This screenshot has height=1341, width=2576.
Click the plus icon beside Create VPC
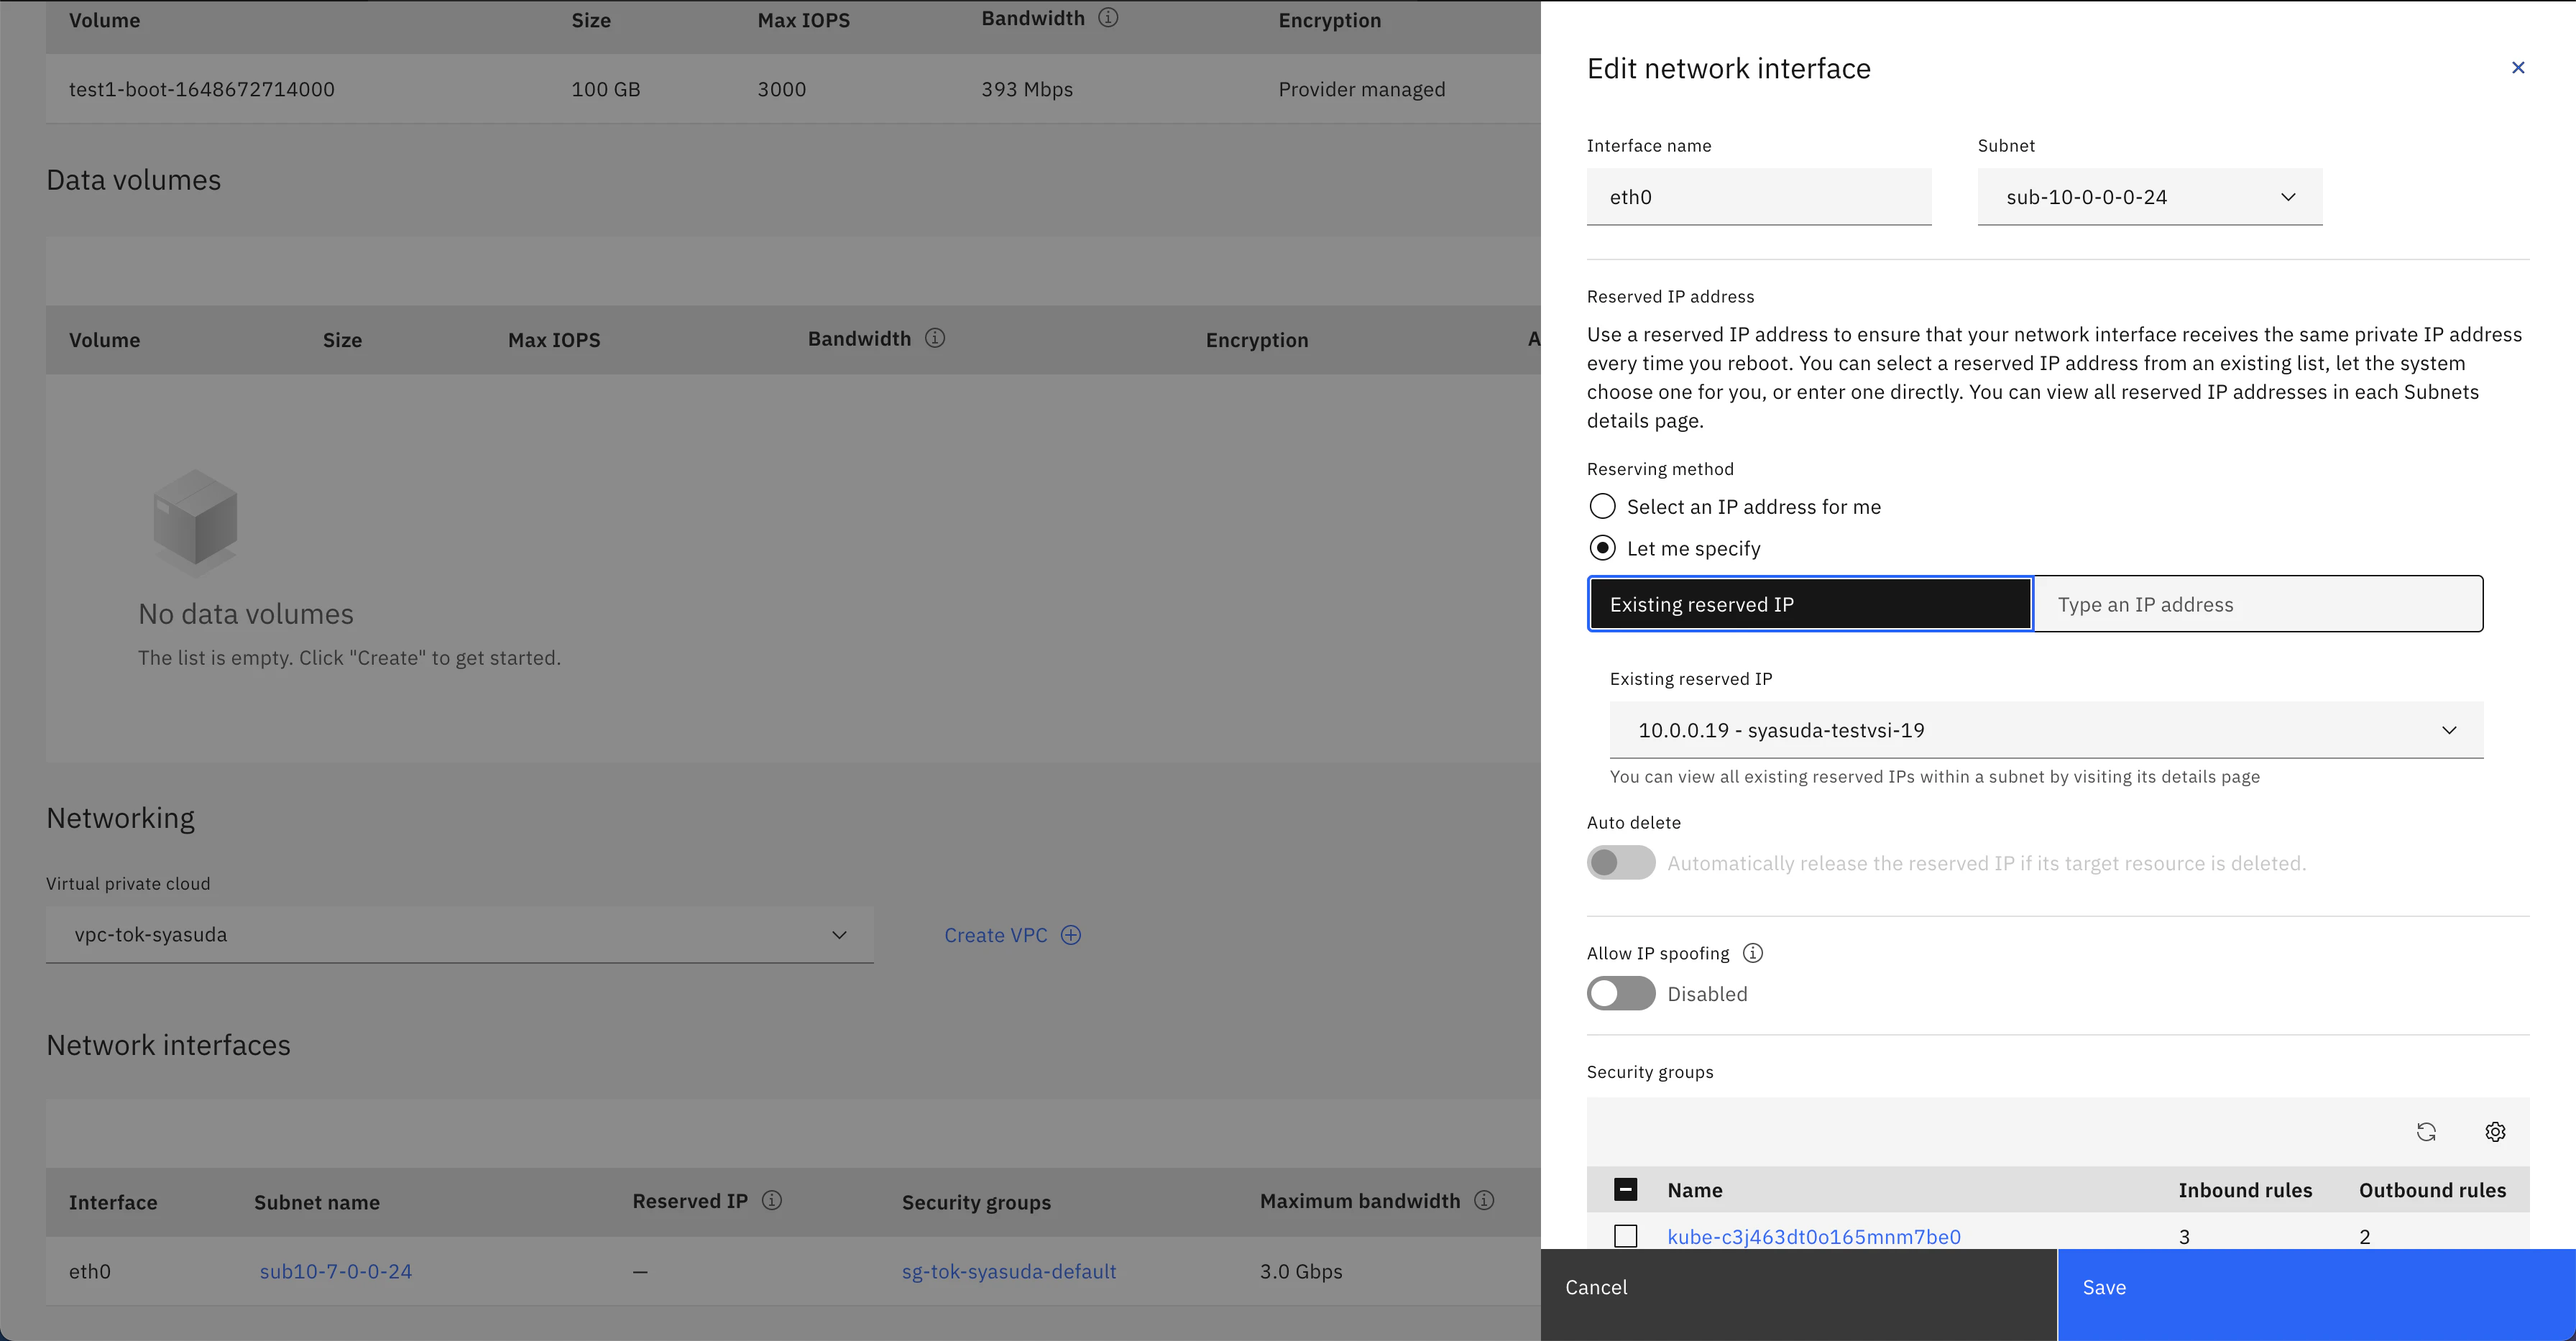[x=1071, y=935]
